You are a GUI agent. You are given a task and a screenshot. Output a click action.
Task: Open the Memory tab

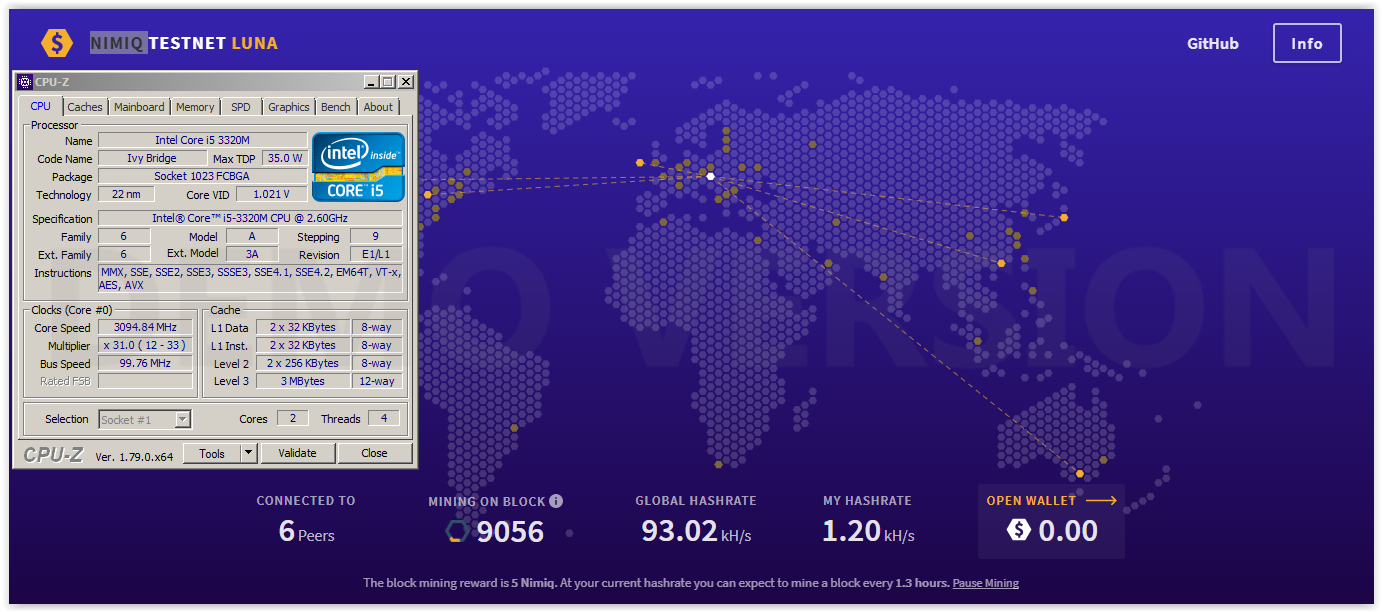[195, 107]
